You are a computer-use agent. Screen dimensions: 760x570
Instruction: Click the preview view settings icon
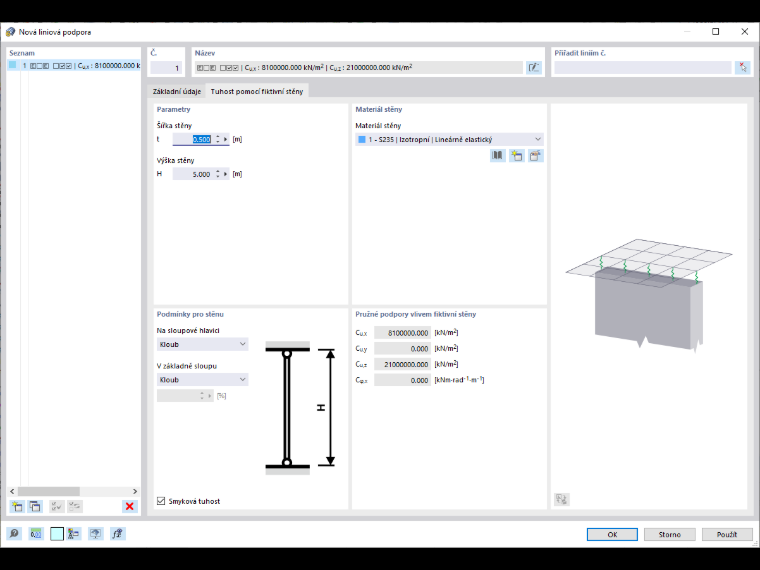click(x=562, y=499)
